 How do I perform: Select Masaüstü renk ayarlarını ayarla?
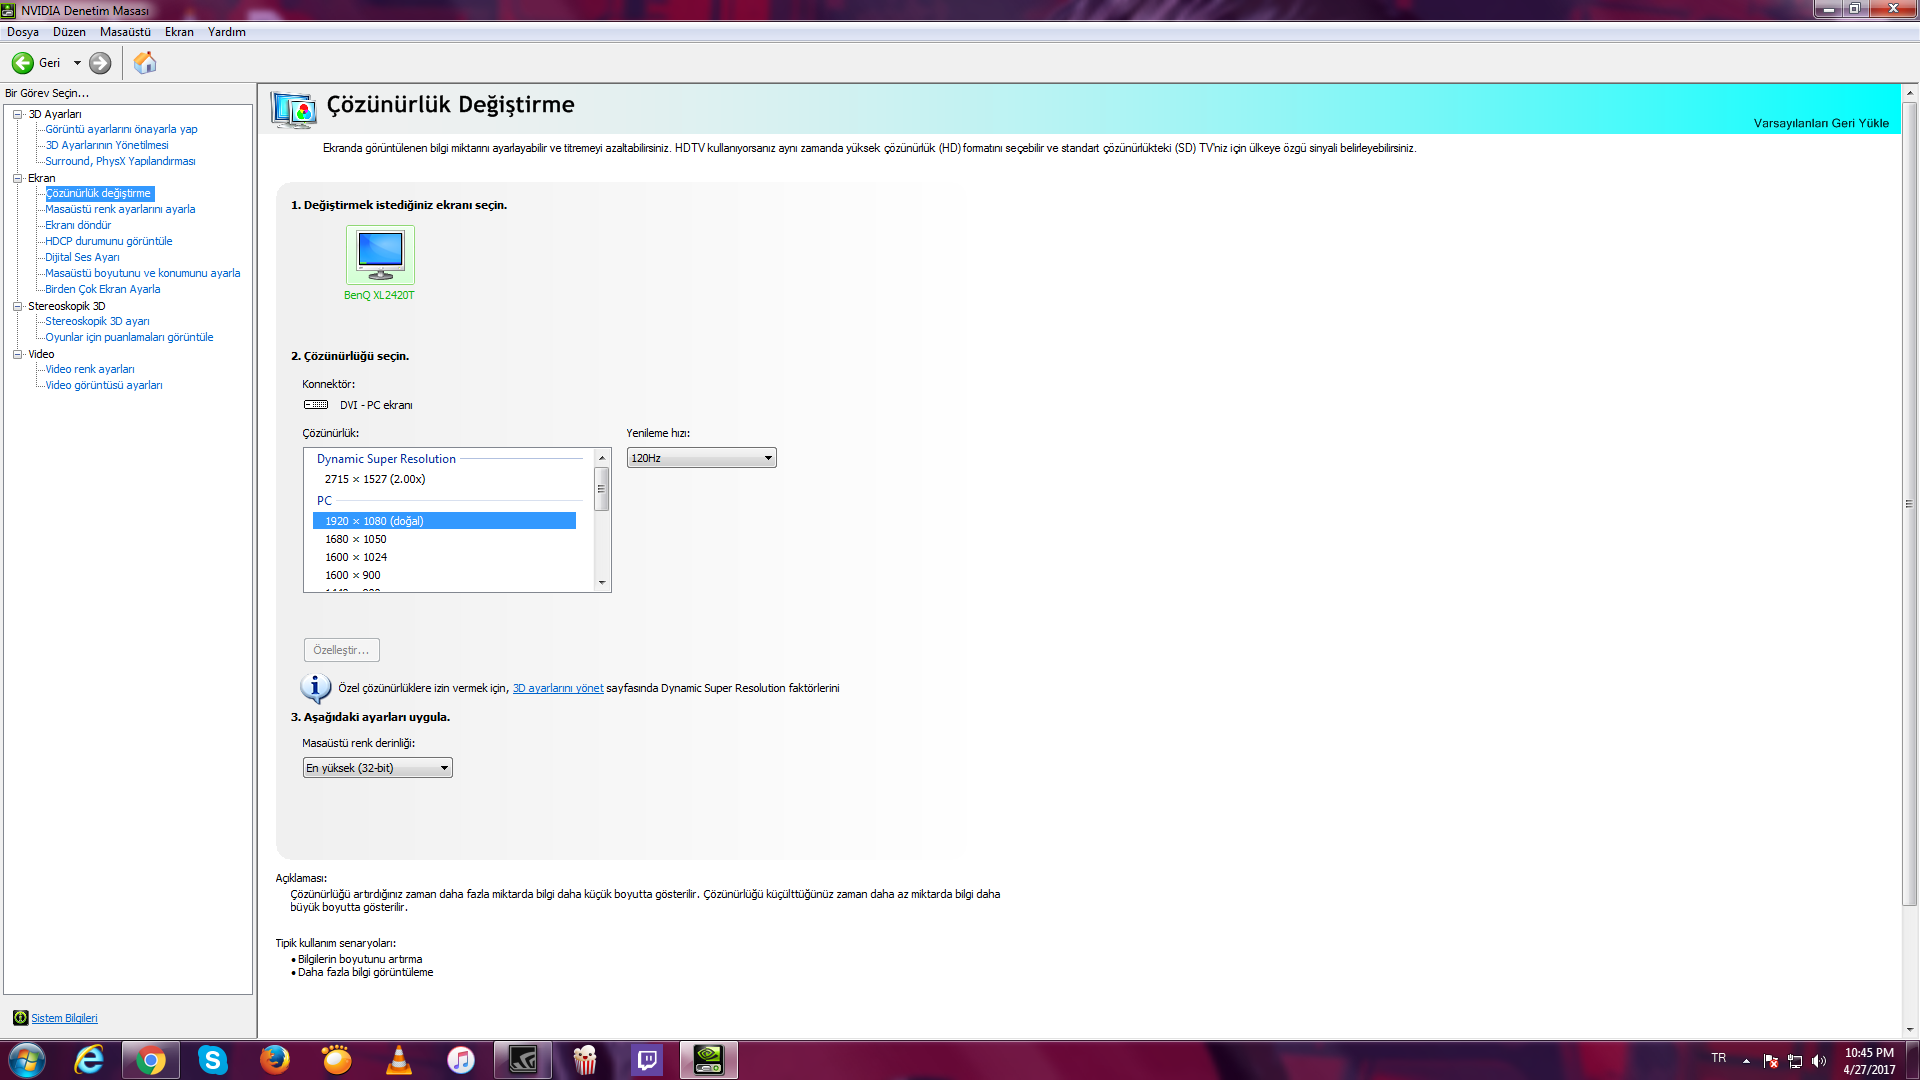[x=120, y=209]
